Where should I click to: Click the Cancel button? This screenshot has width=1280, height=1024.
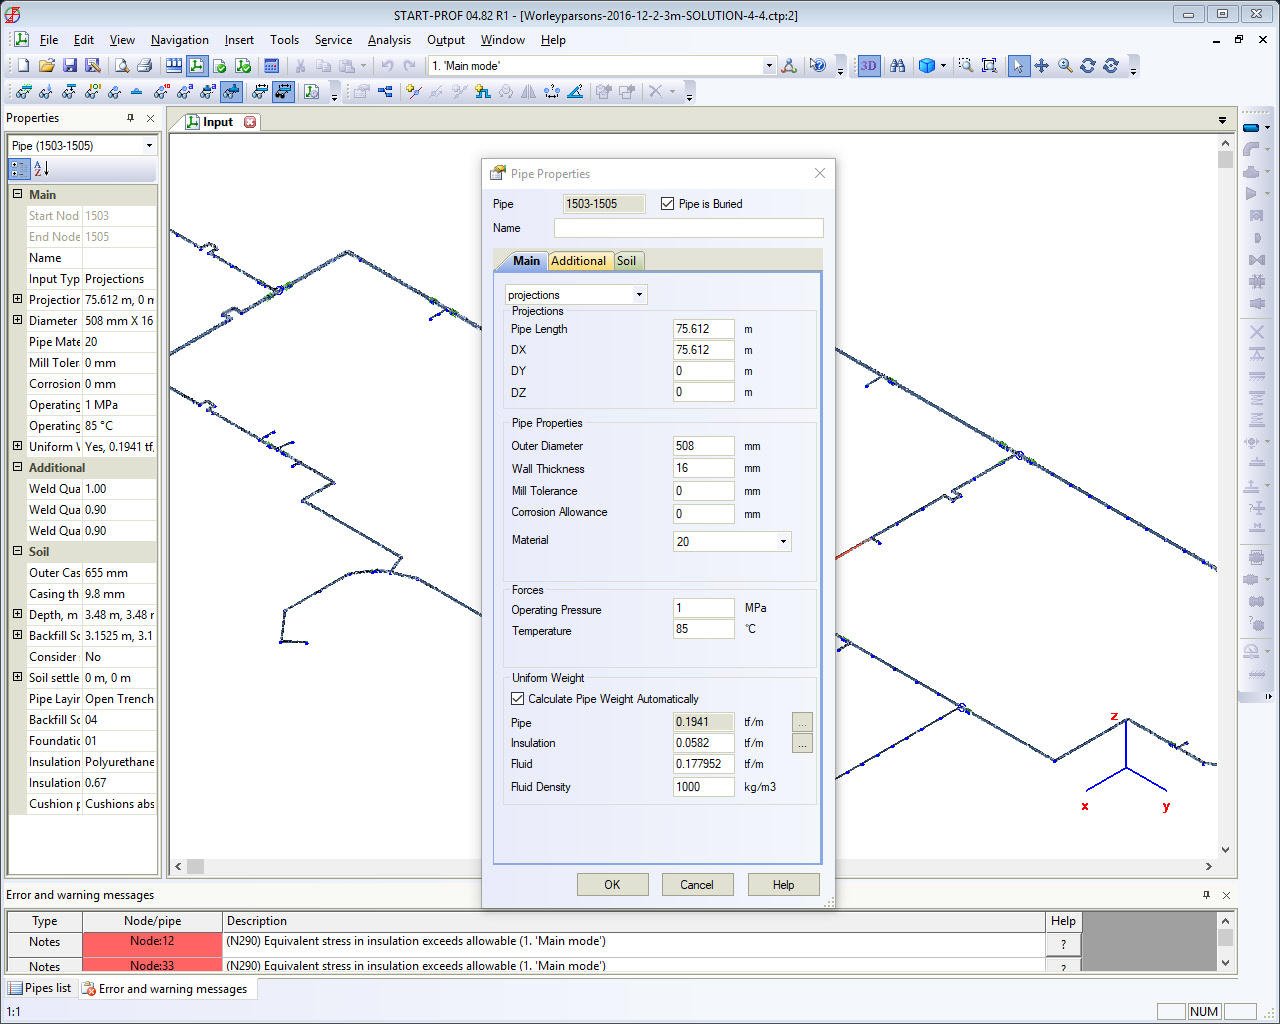coord(697,885)
